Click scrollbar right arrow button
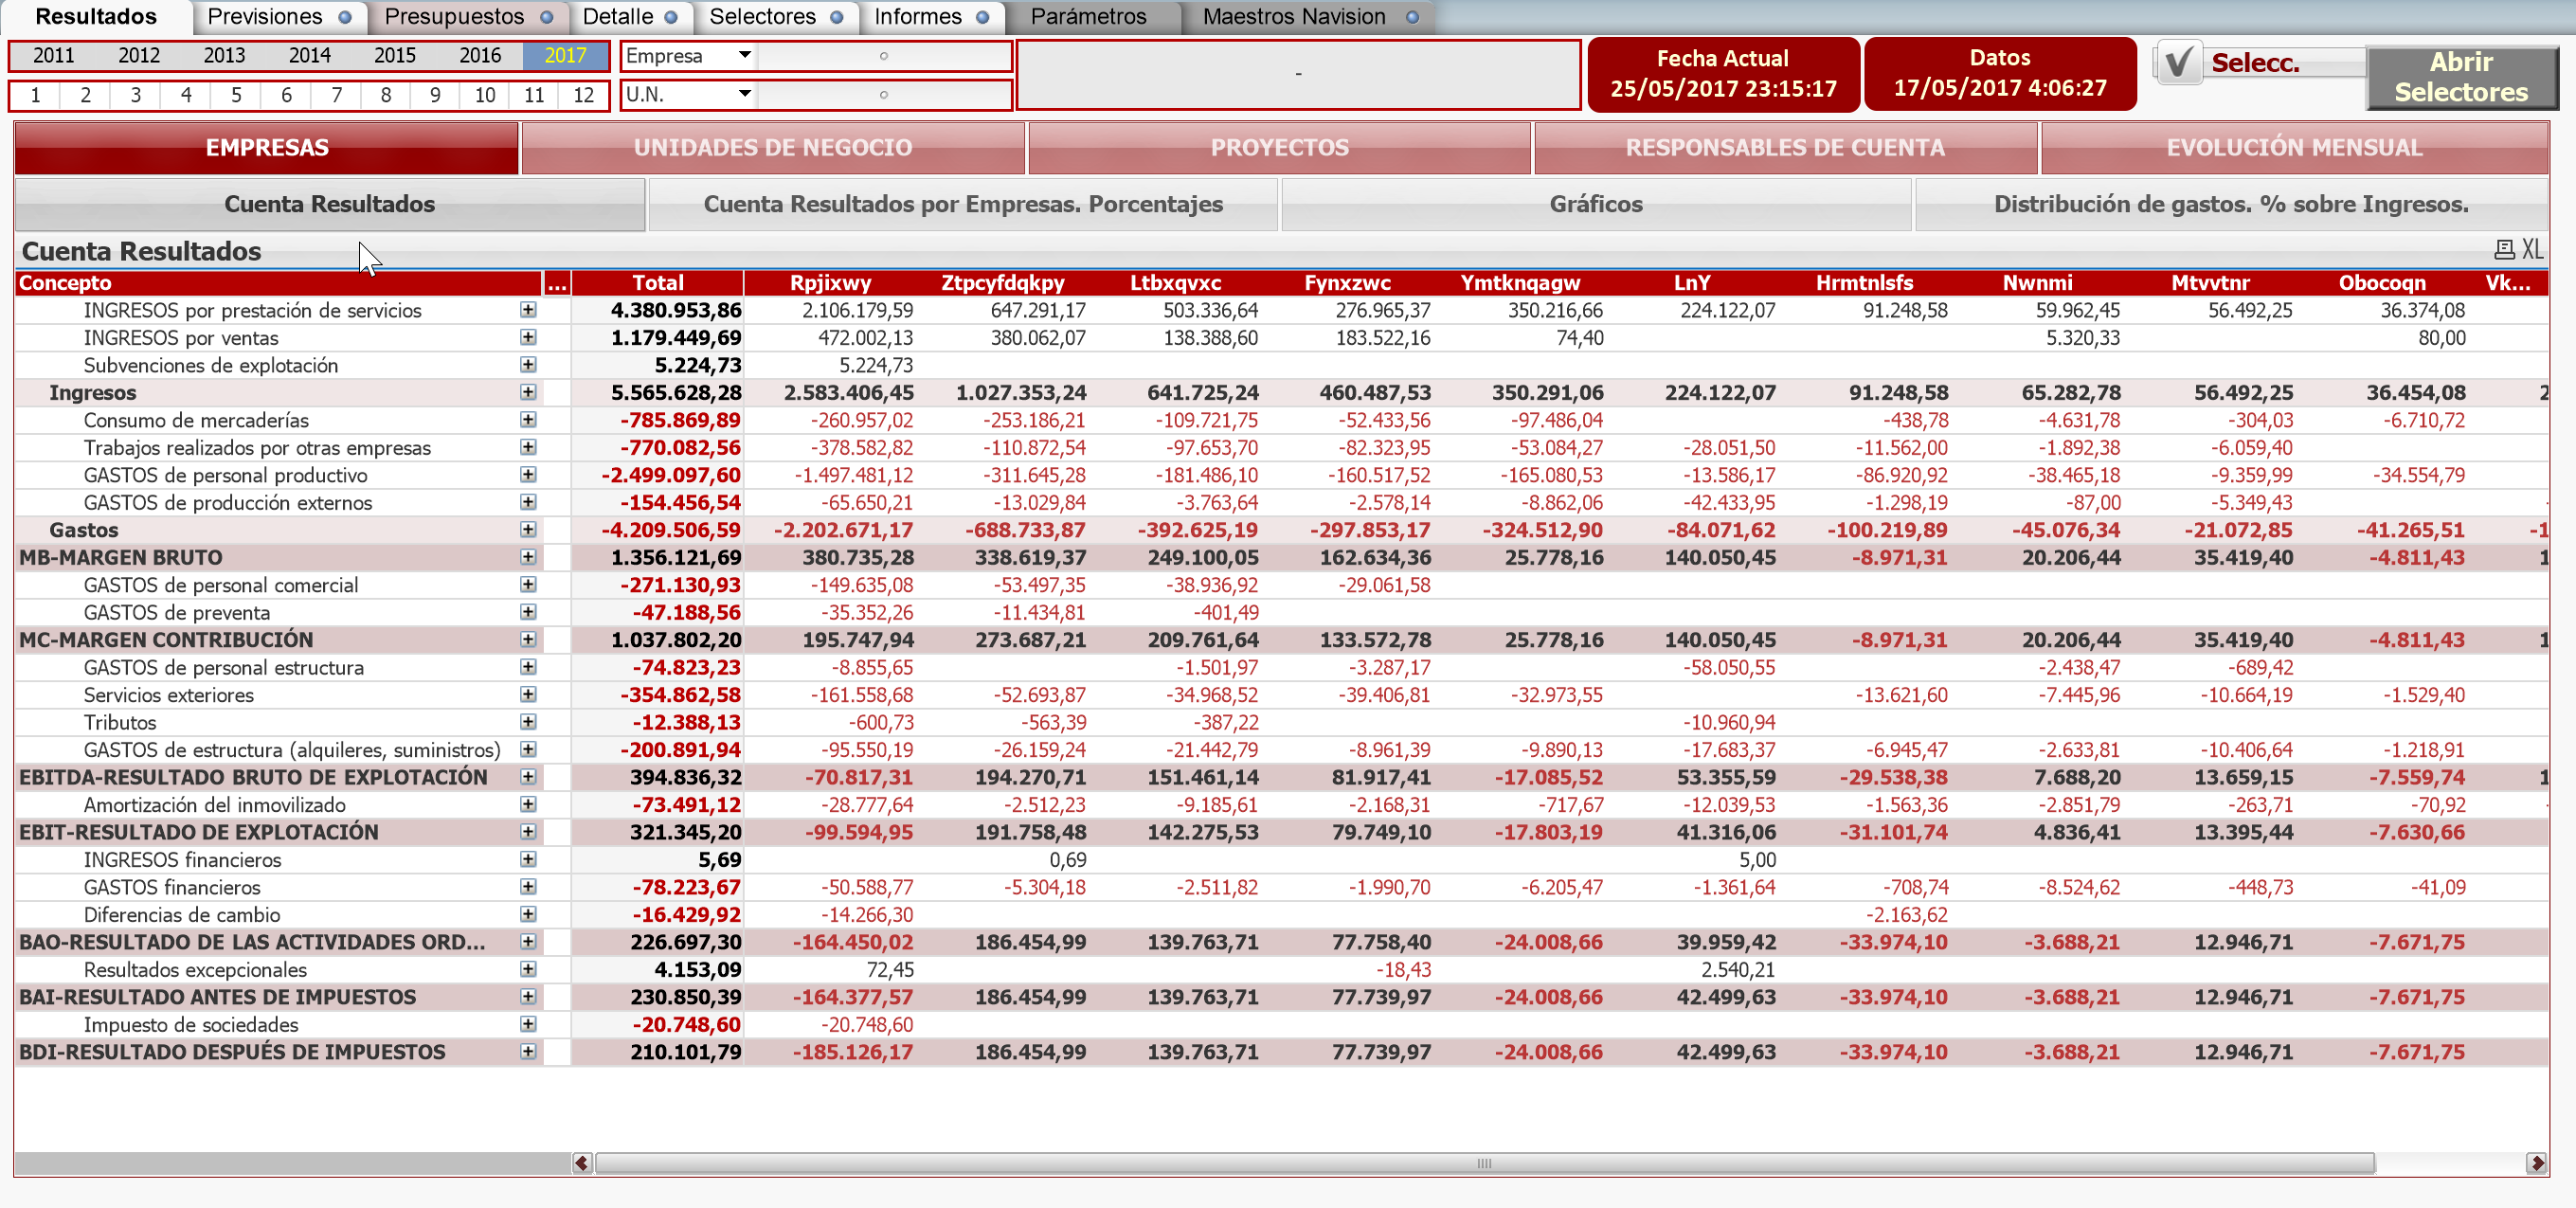Screen dimensions: 2576x1208 click(x=2536, y=1163)
